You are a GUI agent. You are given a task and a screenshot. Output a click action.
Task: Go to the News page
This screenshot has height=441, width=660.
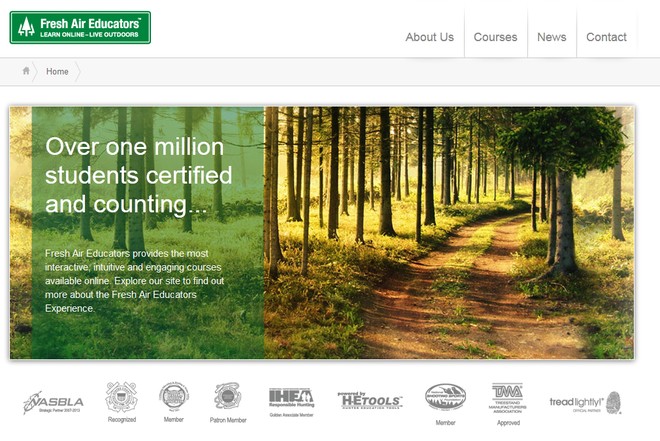tap(551, 37)
